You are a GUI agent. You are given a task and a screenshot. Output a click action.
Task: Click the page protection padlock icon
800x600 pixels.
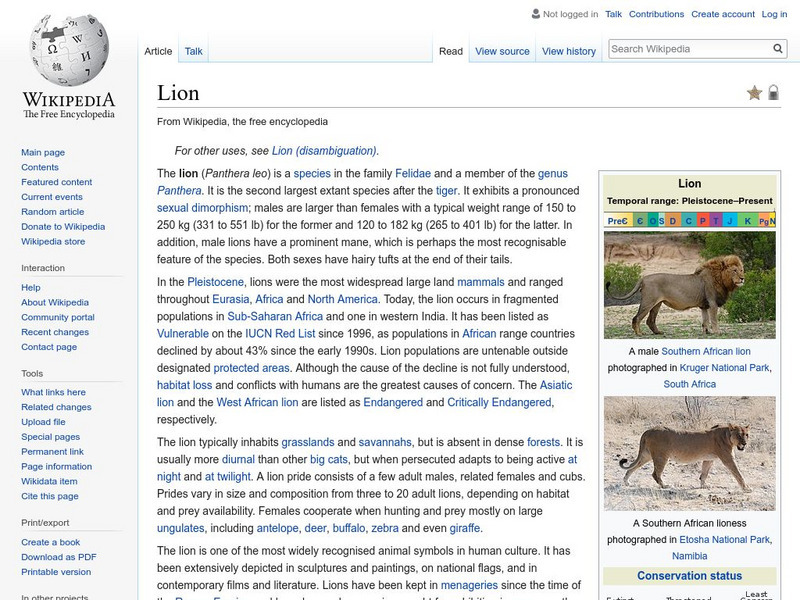point(773,92)
